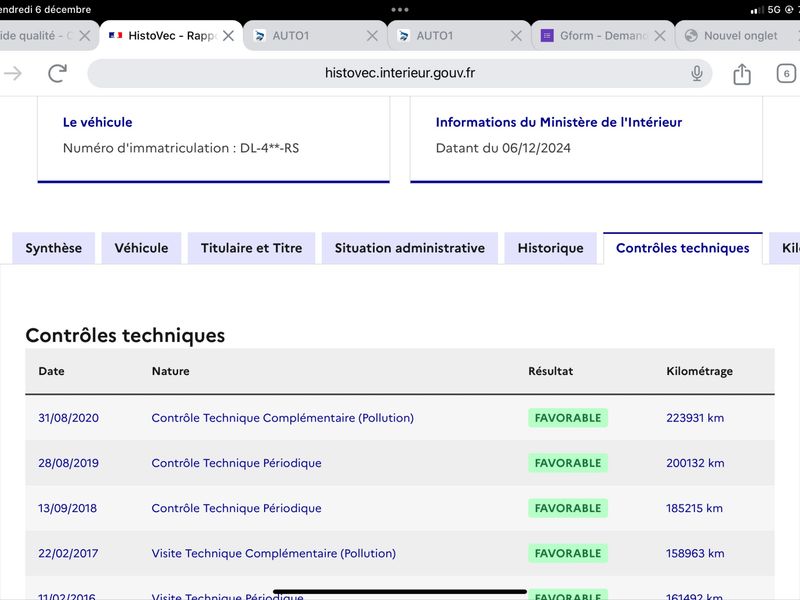Switch to the Gform - Demande tab
The height and width of the screenshot is (600, 800).
603,36
